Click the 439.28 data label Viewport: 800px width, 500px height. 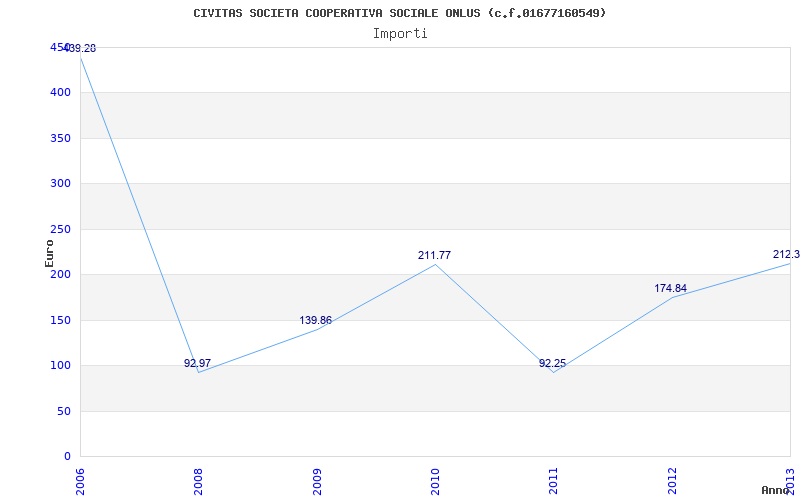click(80, 49)
